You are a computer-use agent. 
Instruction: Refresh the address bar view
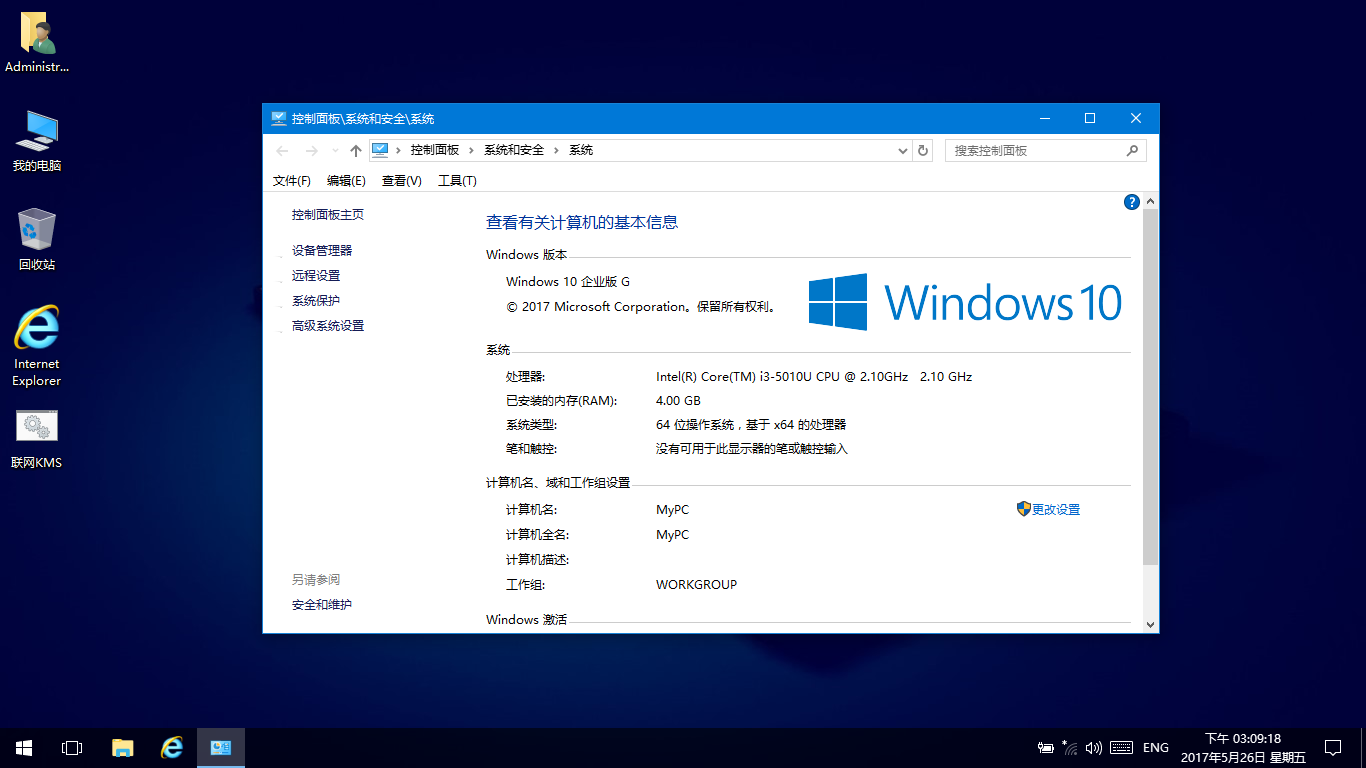(x=923, y=150)
